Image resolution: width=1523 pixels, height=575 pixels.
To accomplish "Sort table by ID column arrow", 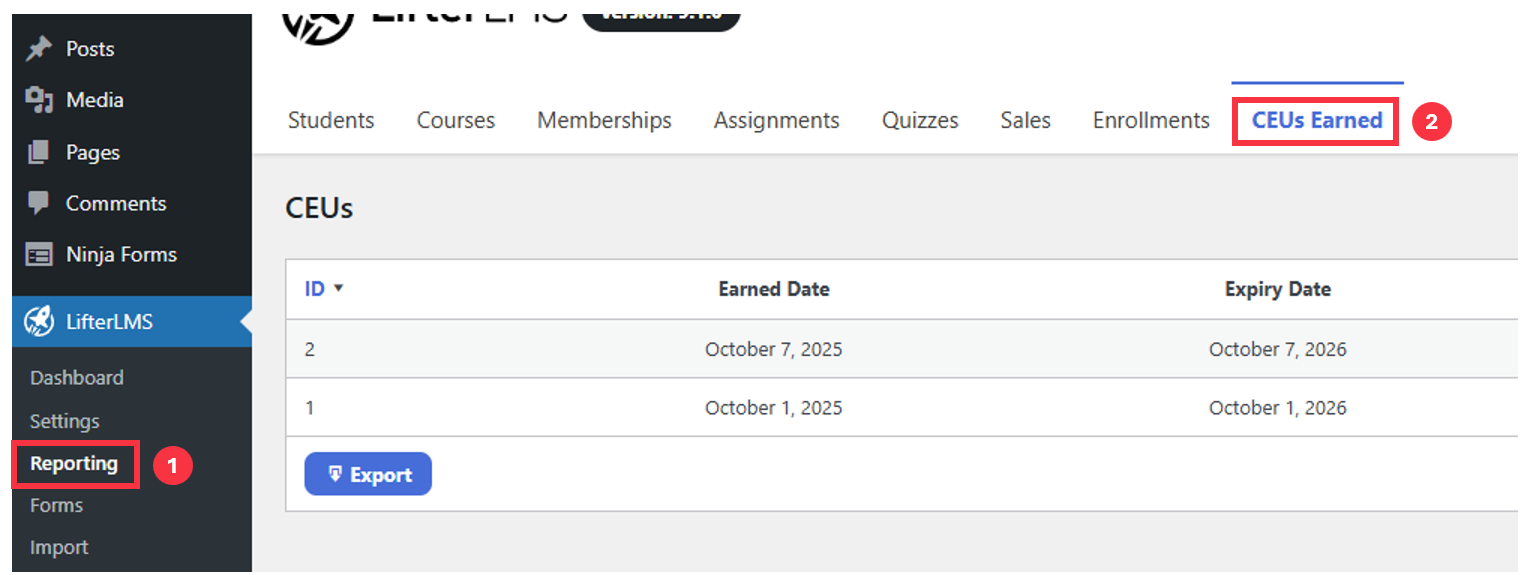I will click(x=338, y=289).
